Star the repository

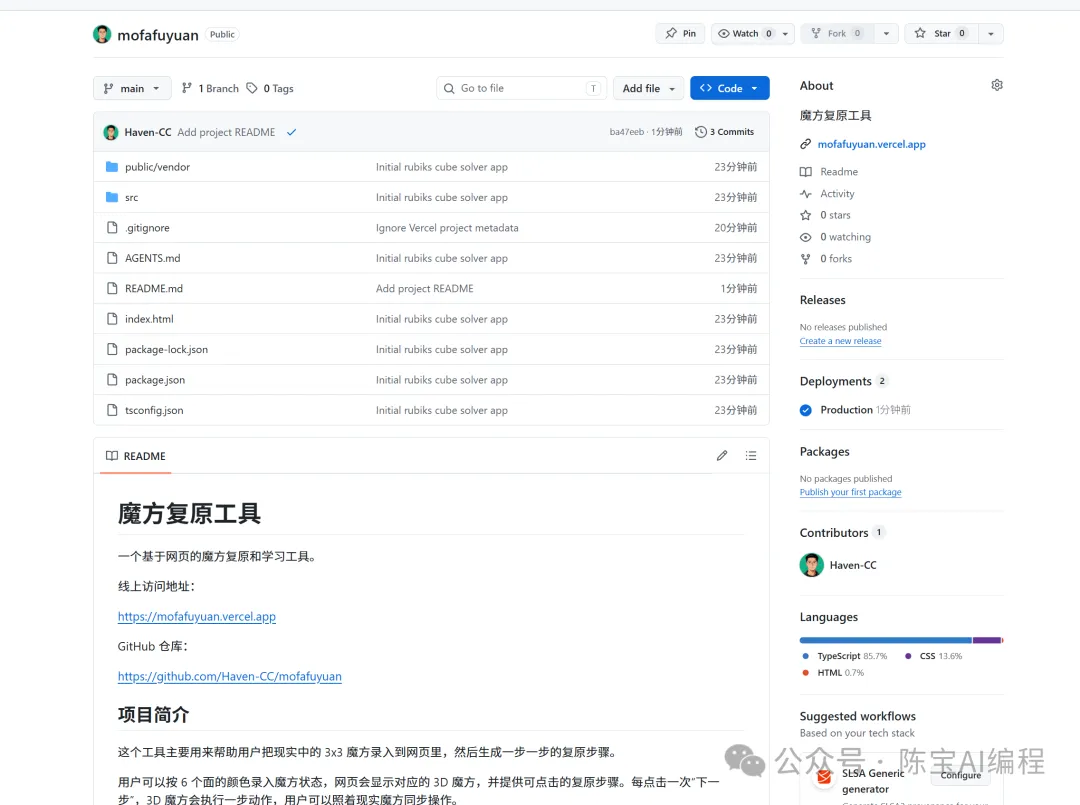[x=941, y=34]
